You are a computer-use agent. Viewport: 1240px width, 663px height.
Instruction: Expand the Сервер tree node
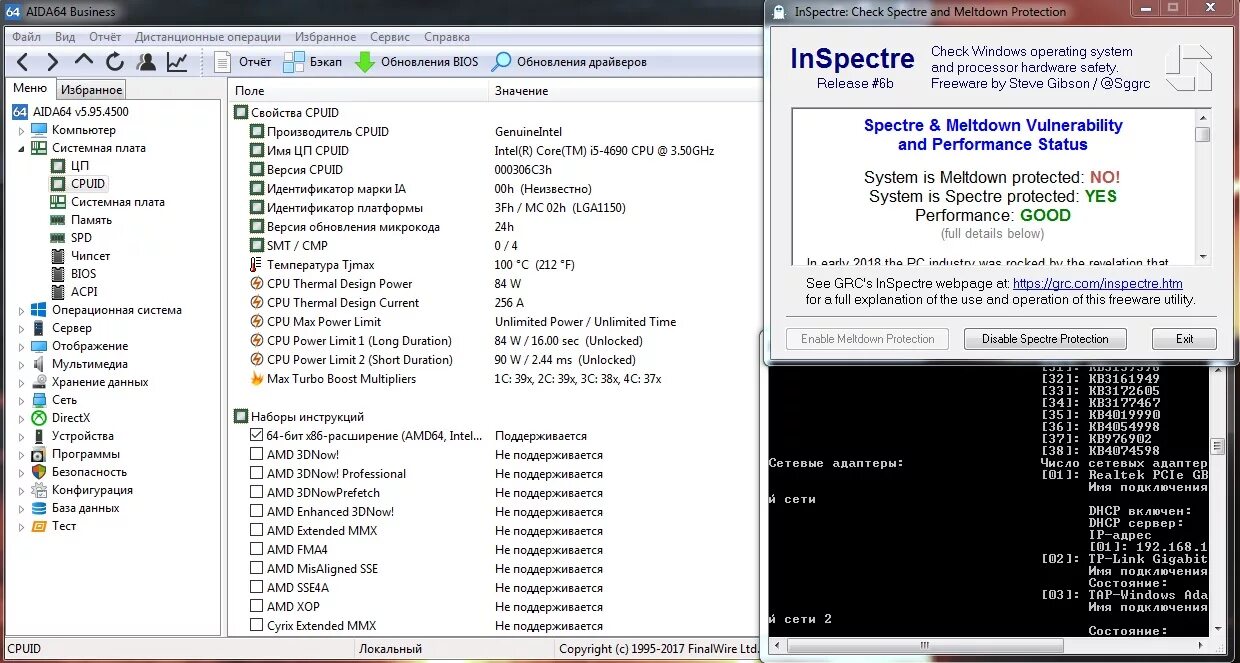[x=21, y=328]
